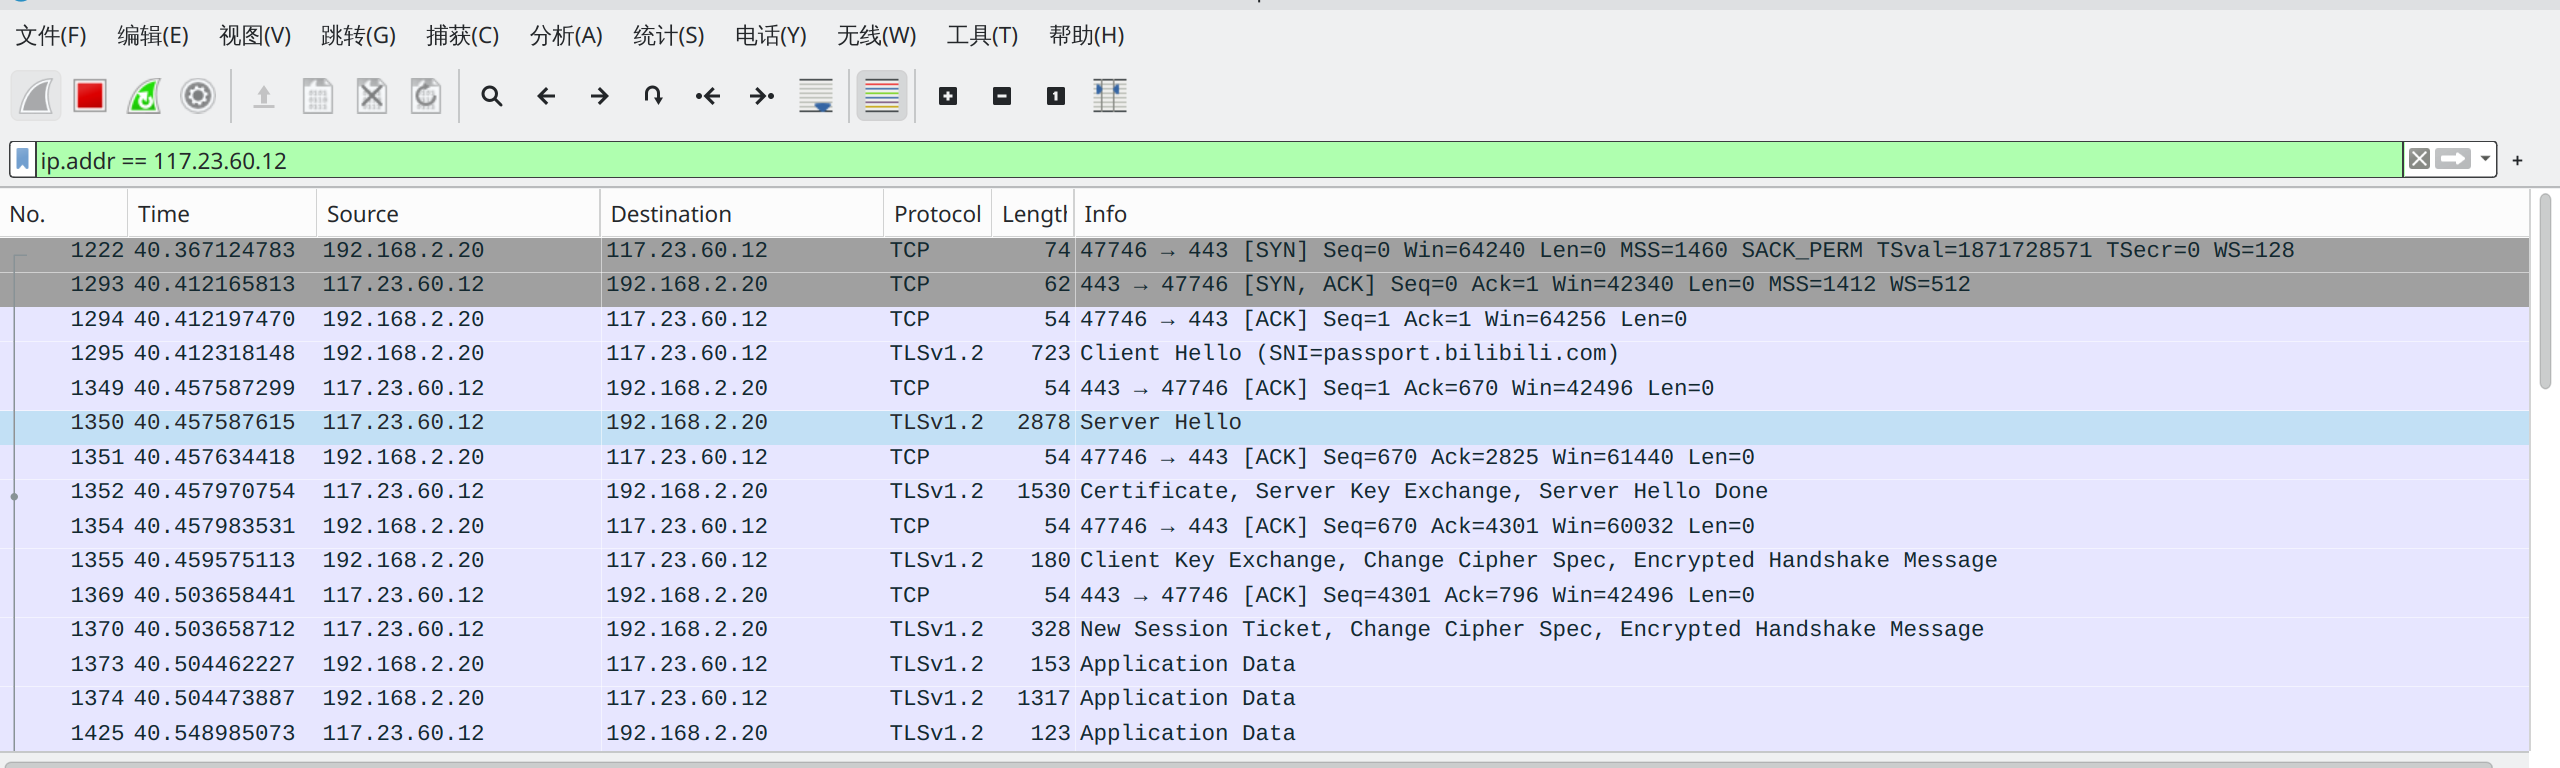The image size is (2560, 768).
Task: Sort by the No. column header
Action: (x=64, y=214)
